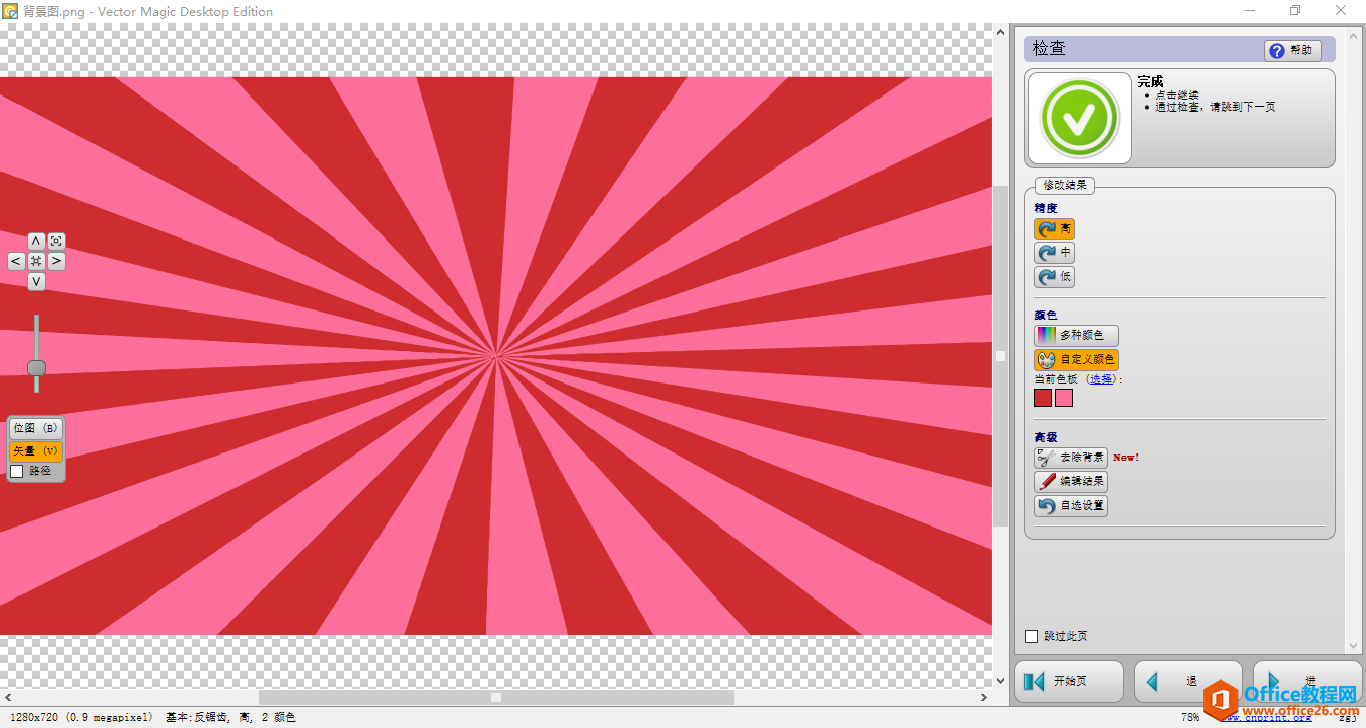Click the 退 back button

[x=1188, y=682]
